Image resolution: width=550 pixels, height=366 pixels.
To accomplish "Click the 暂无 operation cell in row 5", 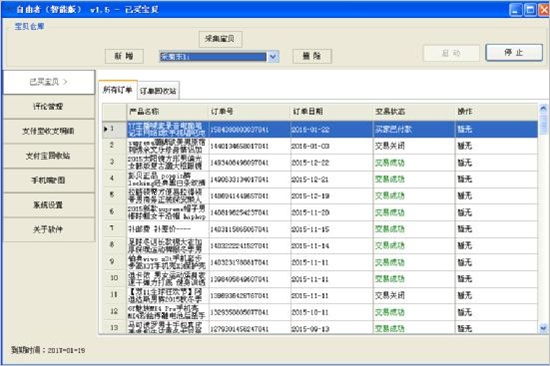I will click(x=496, y=196).
